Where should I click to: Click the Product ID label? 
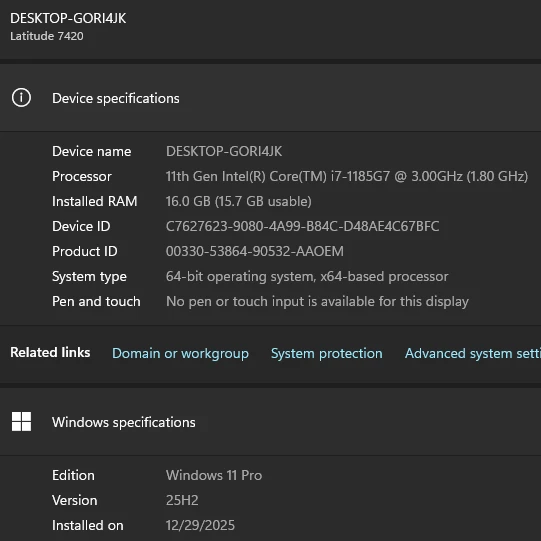85,251
